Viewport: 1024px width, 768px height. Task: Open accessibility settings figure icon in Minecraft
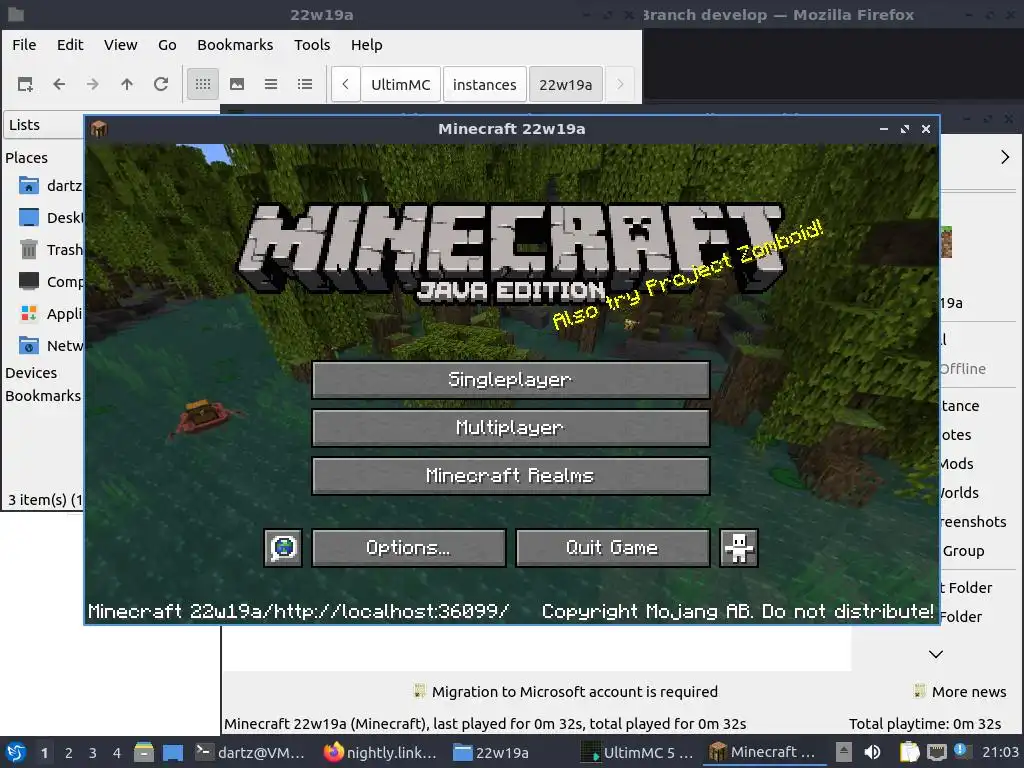tap(739, 547)
